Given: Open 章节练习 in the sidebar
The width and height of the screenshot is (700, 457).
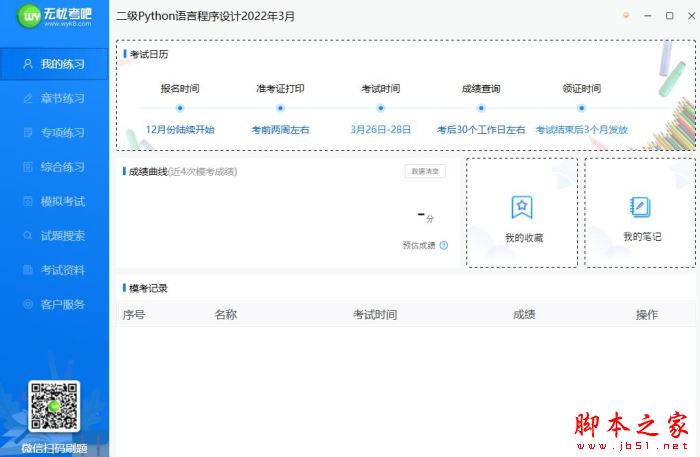Looking at the screenshot, I should [x=54, y=98].
